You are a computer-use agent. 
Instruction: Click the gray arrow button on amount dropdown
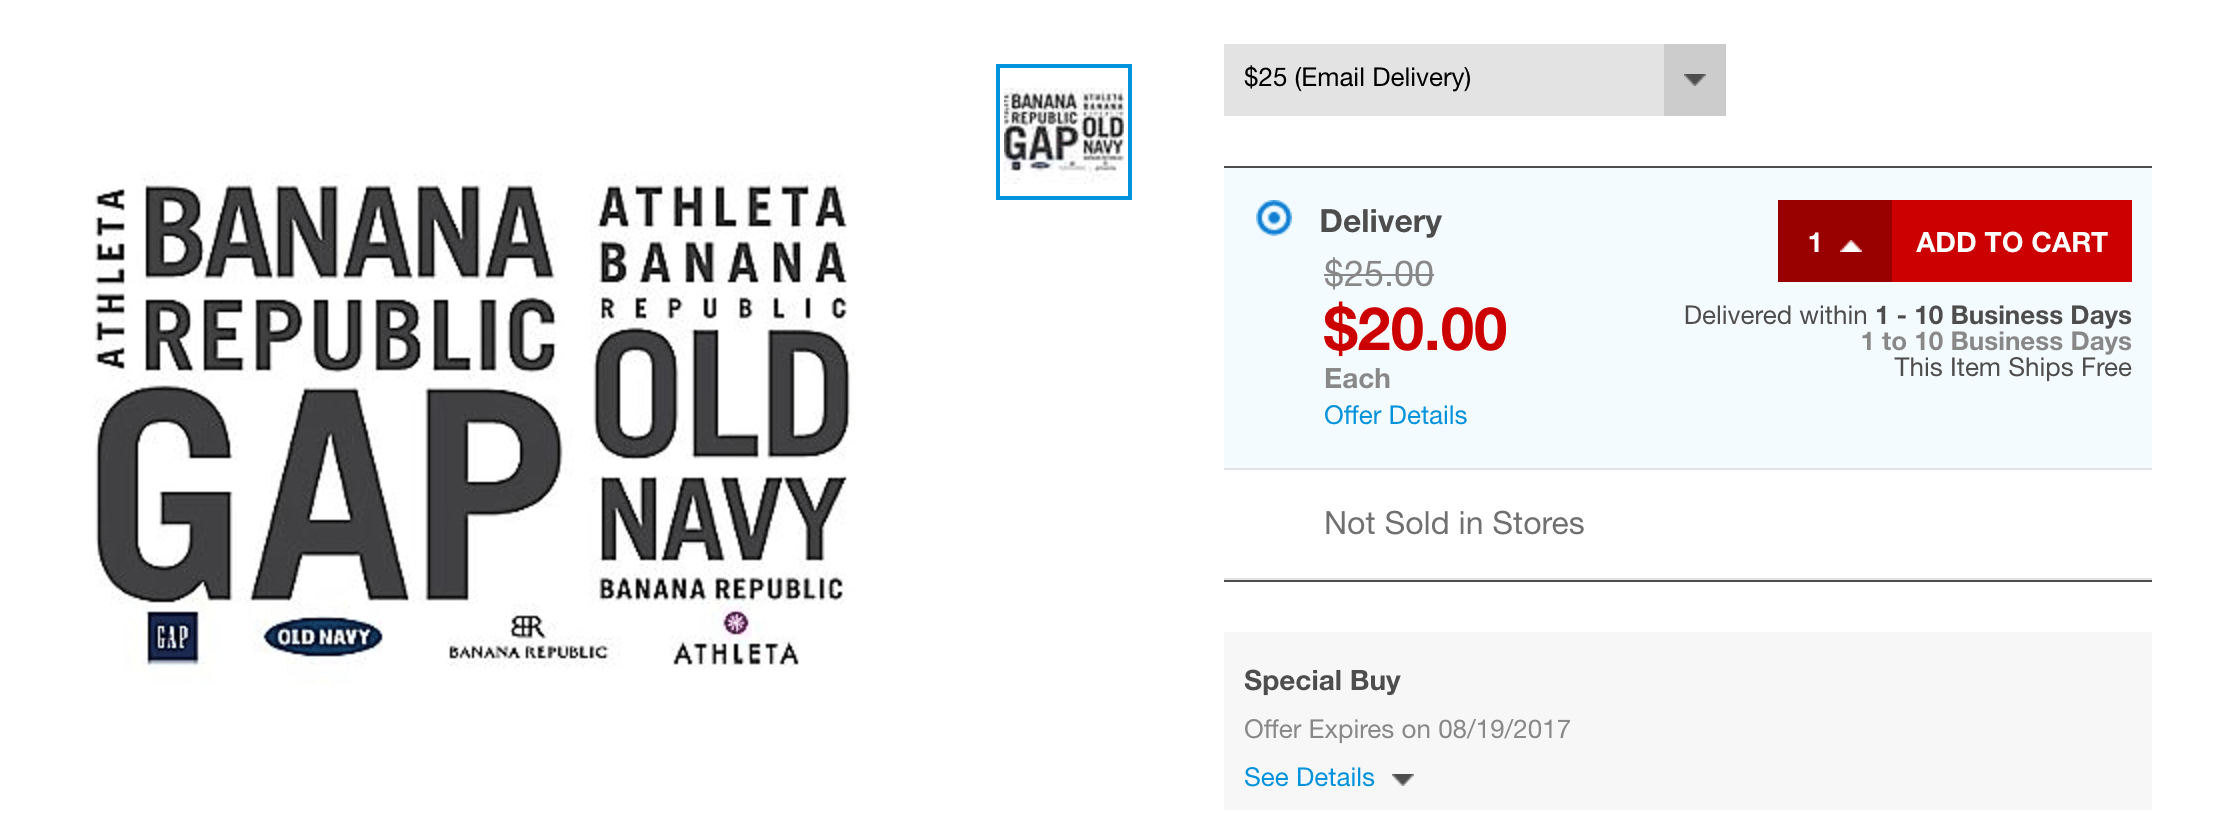pos(1694,80)
